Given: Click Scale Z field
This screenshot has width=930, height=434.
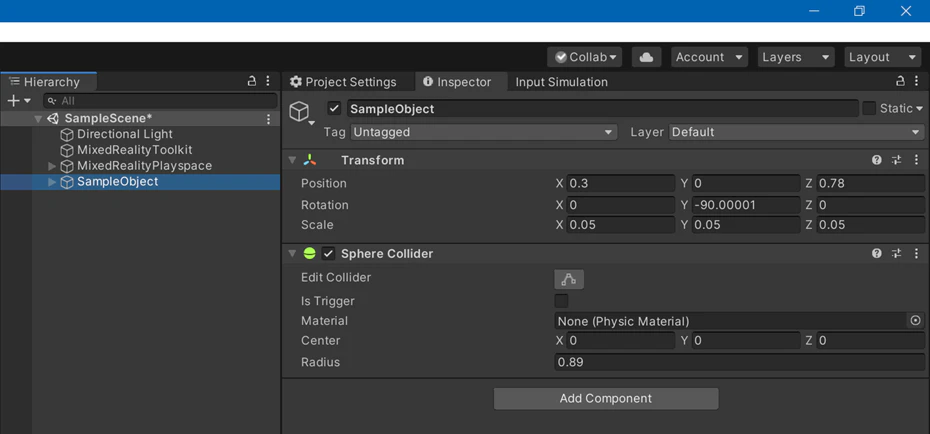Looking at the screenshot, I should (870, 225).
